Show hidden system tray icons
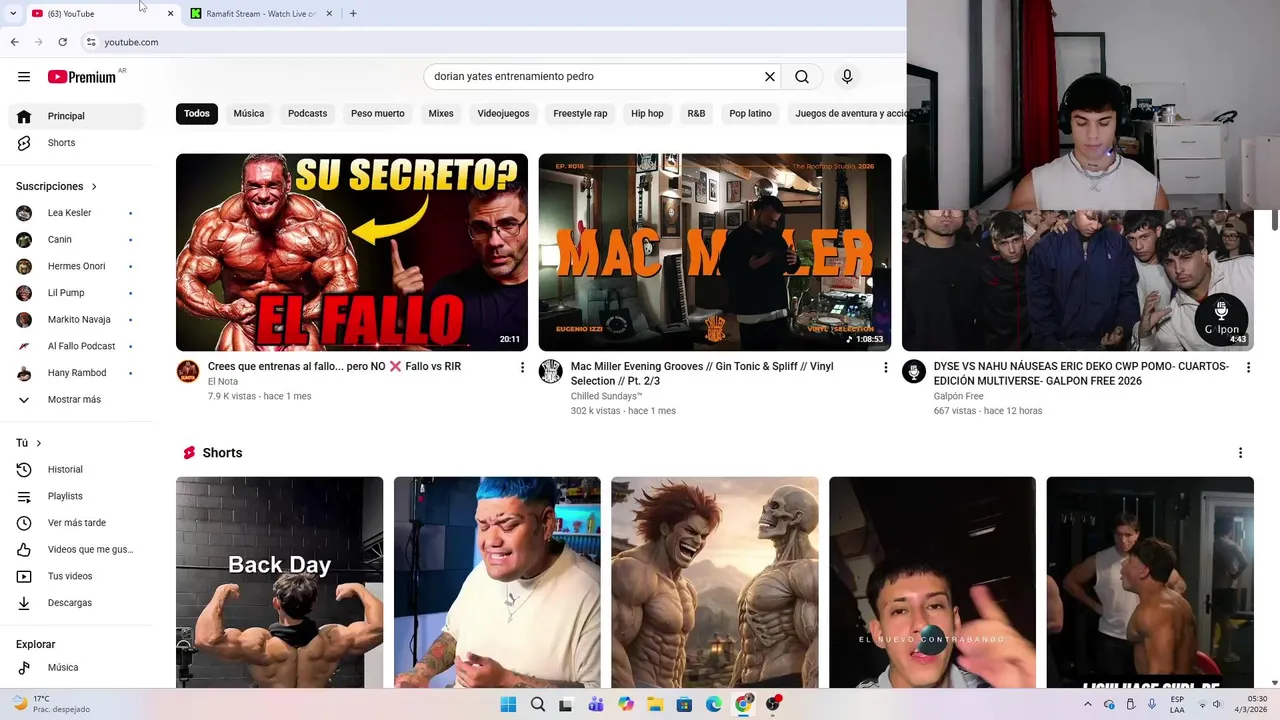Screen dimensions: 1280x720 [1088, 704]
